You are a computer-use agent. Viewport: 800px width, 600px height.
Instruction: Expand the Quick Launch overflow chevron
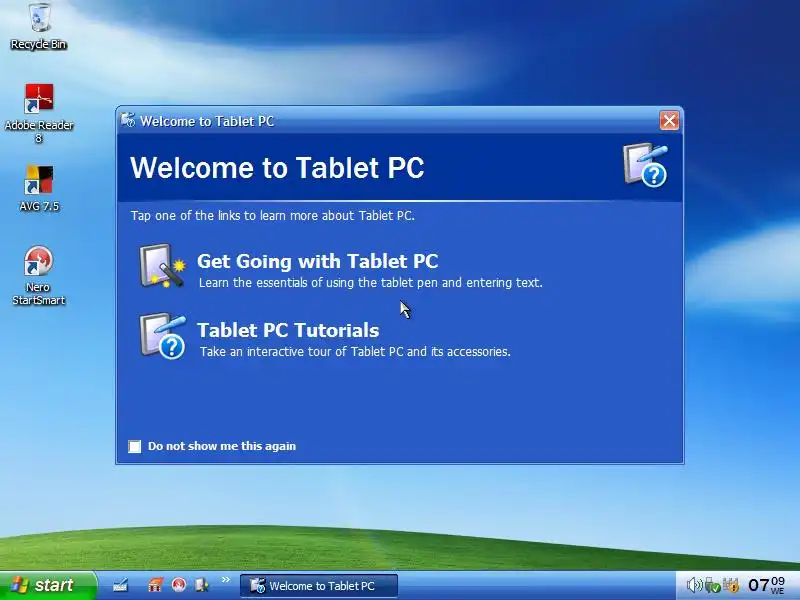226,580
